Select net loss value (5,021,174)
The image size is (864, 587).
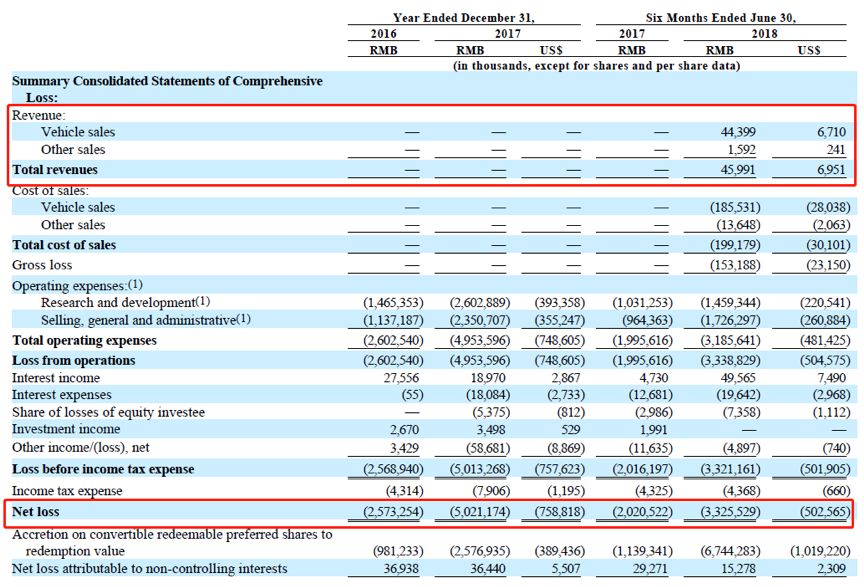[480, 512]
